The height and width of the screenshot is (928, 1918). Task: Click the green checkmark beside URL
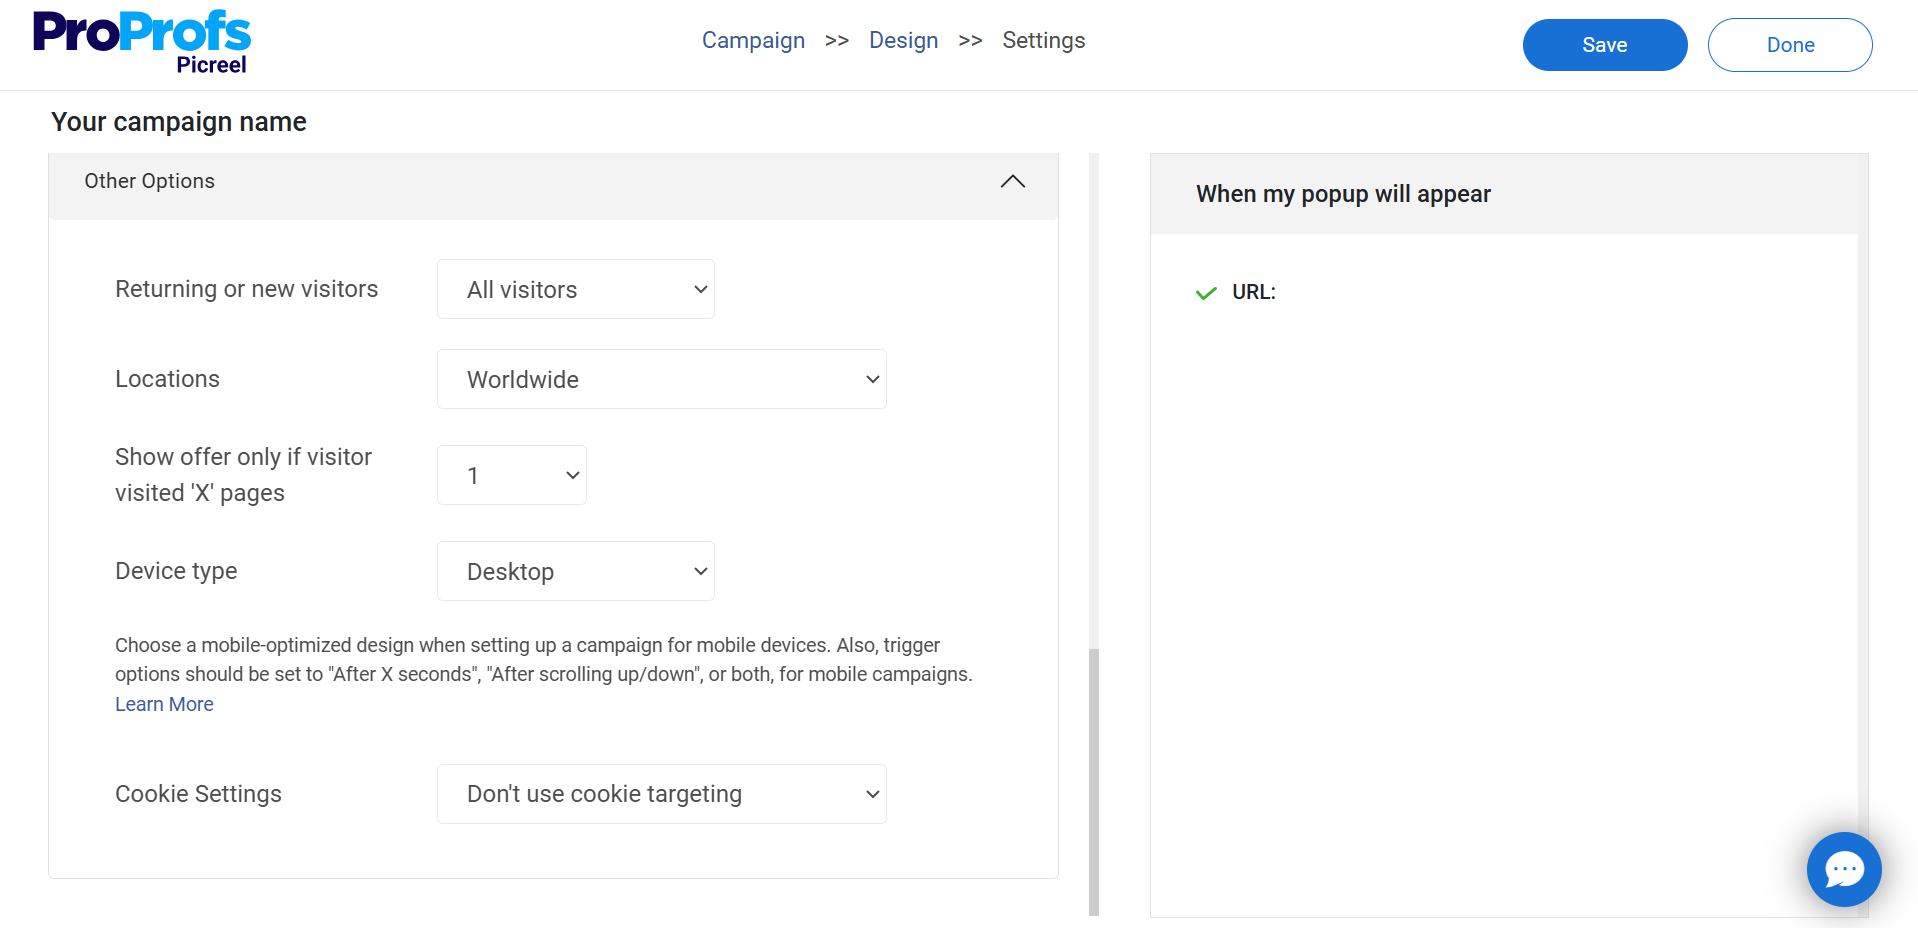click(1206, 293)
